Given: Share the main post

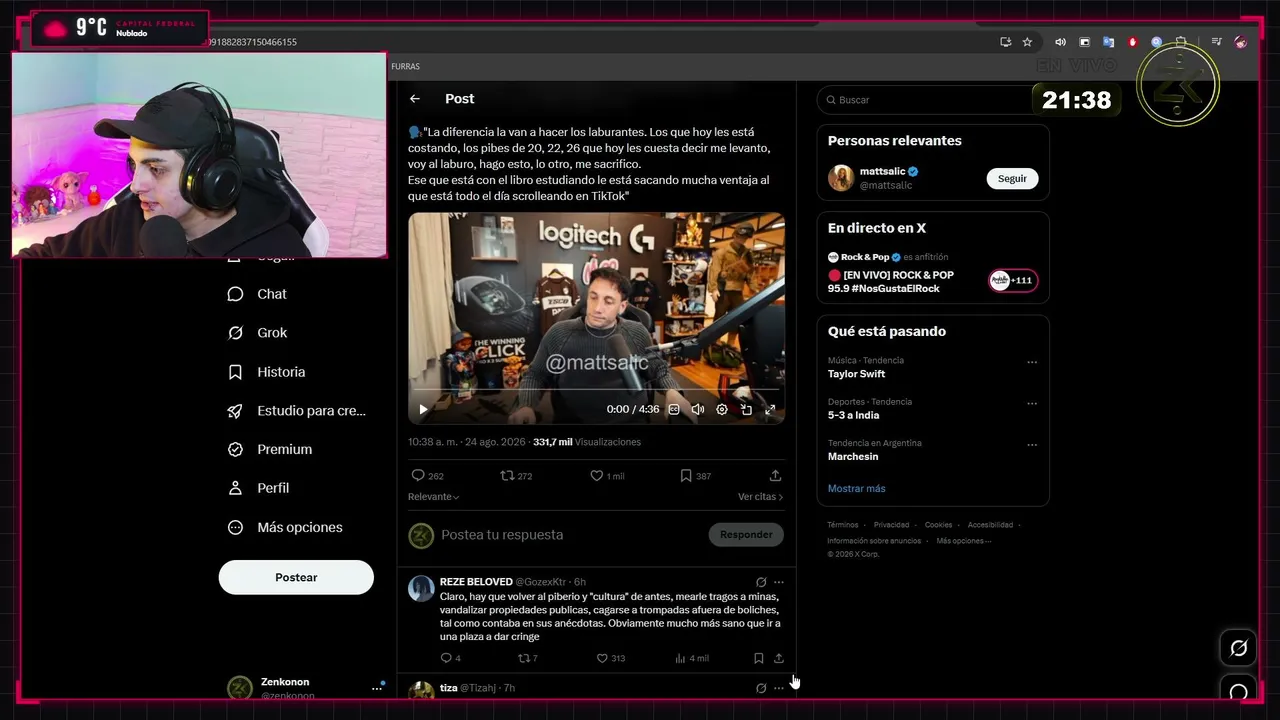Looking at the screenshot, I should pos(775,476).
